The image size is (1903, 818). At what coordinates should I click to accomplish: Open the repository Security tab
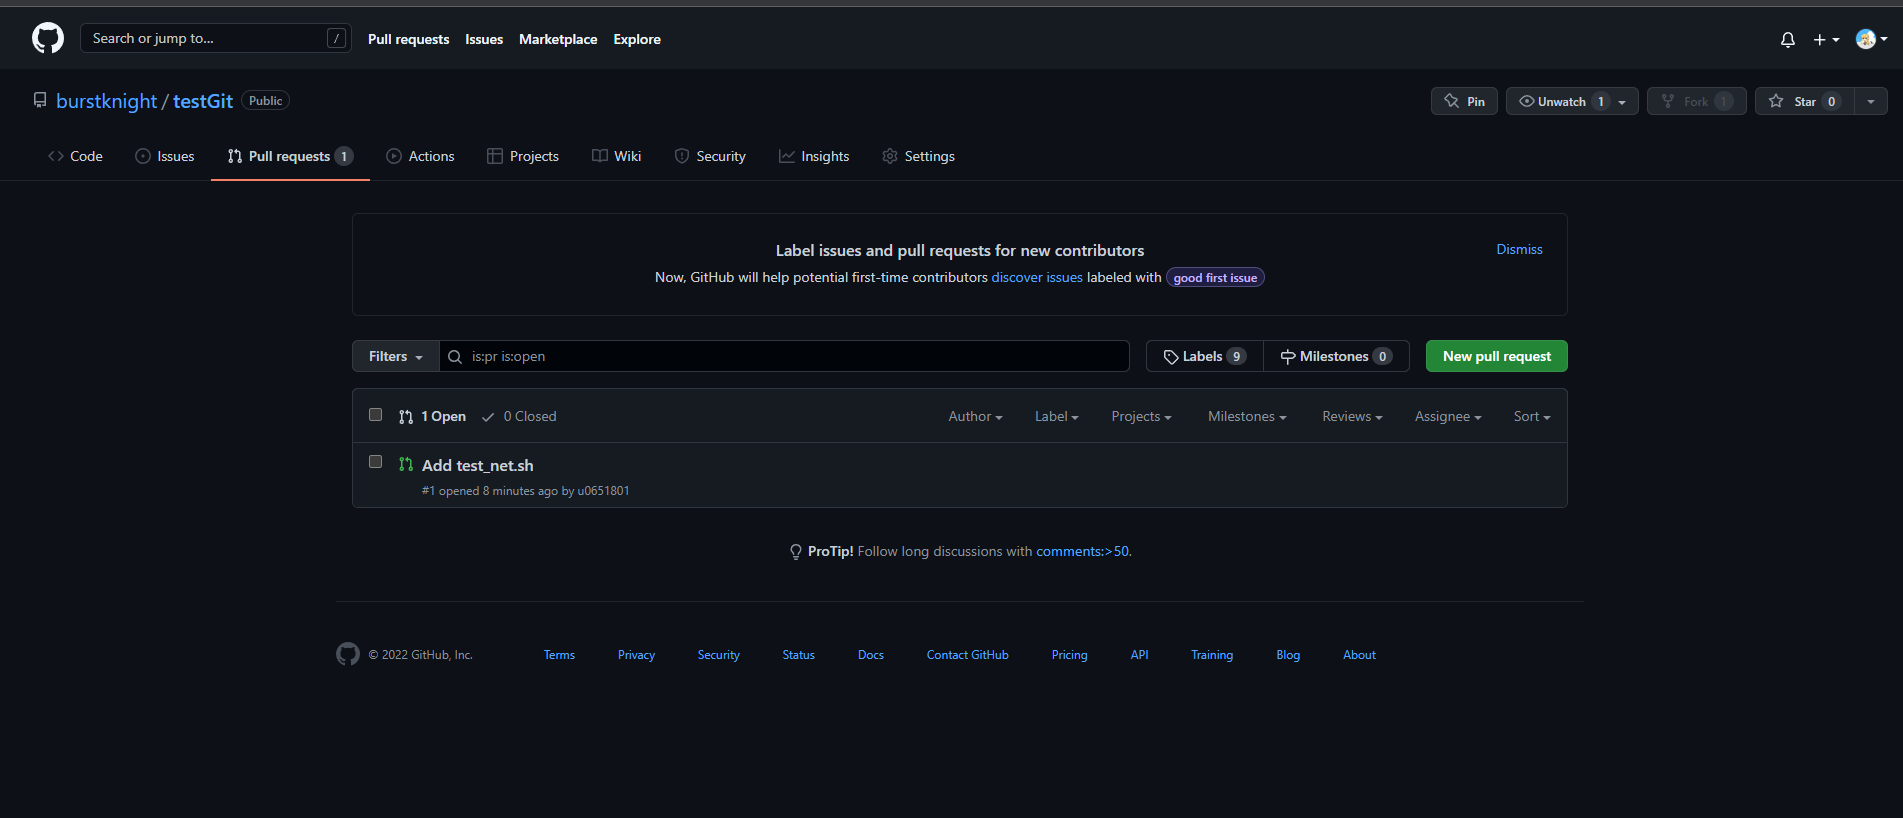pyautogui.click(x=710, y=156)
